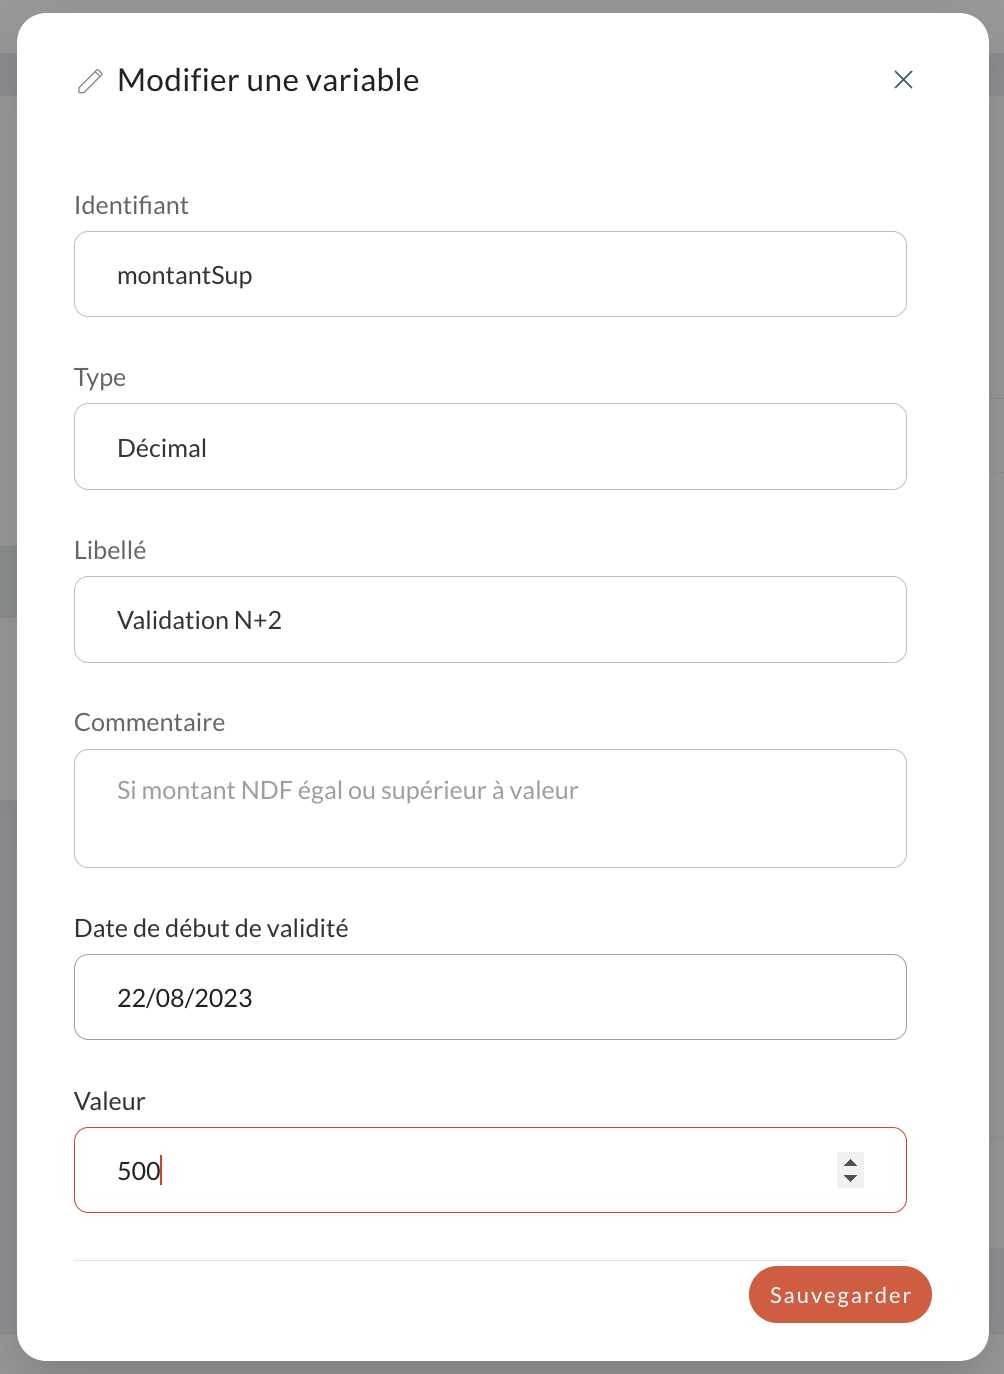The image size is (1004, 1374).
Task: Select the Libellé field with Validation N+2
Action: coord(490,619)
